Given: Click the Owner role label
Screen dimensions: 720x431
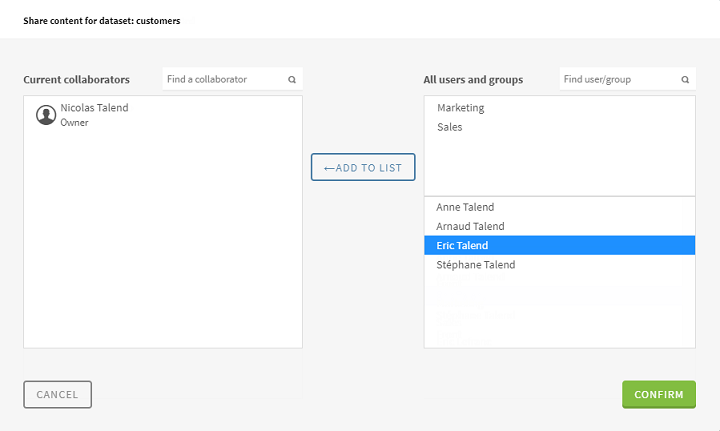Looking at the screenshot, I should tap(75, 123).
